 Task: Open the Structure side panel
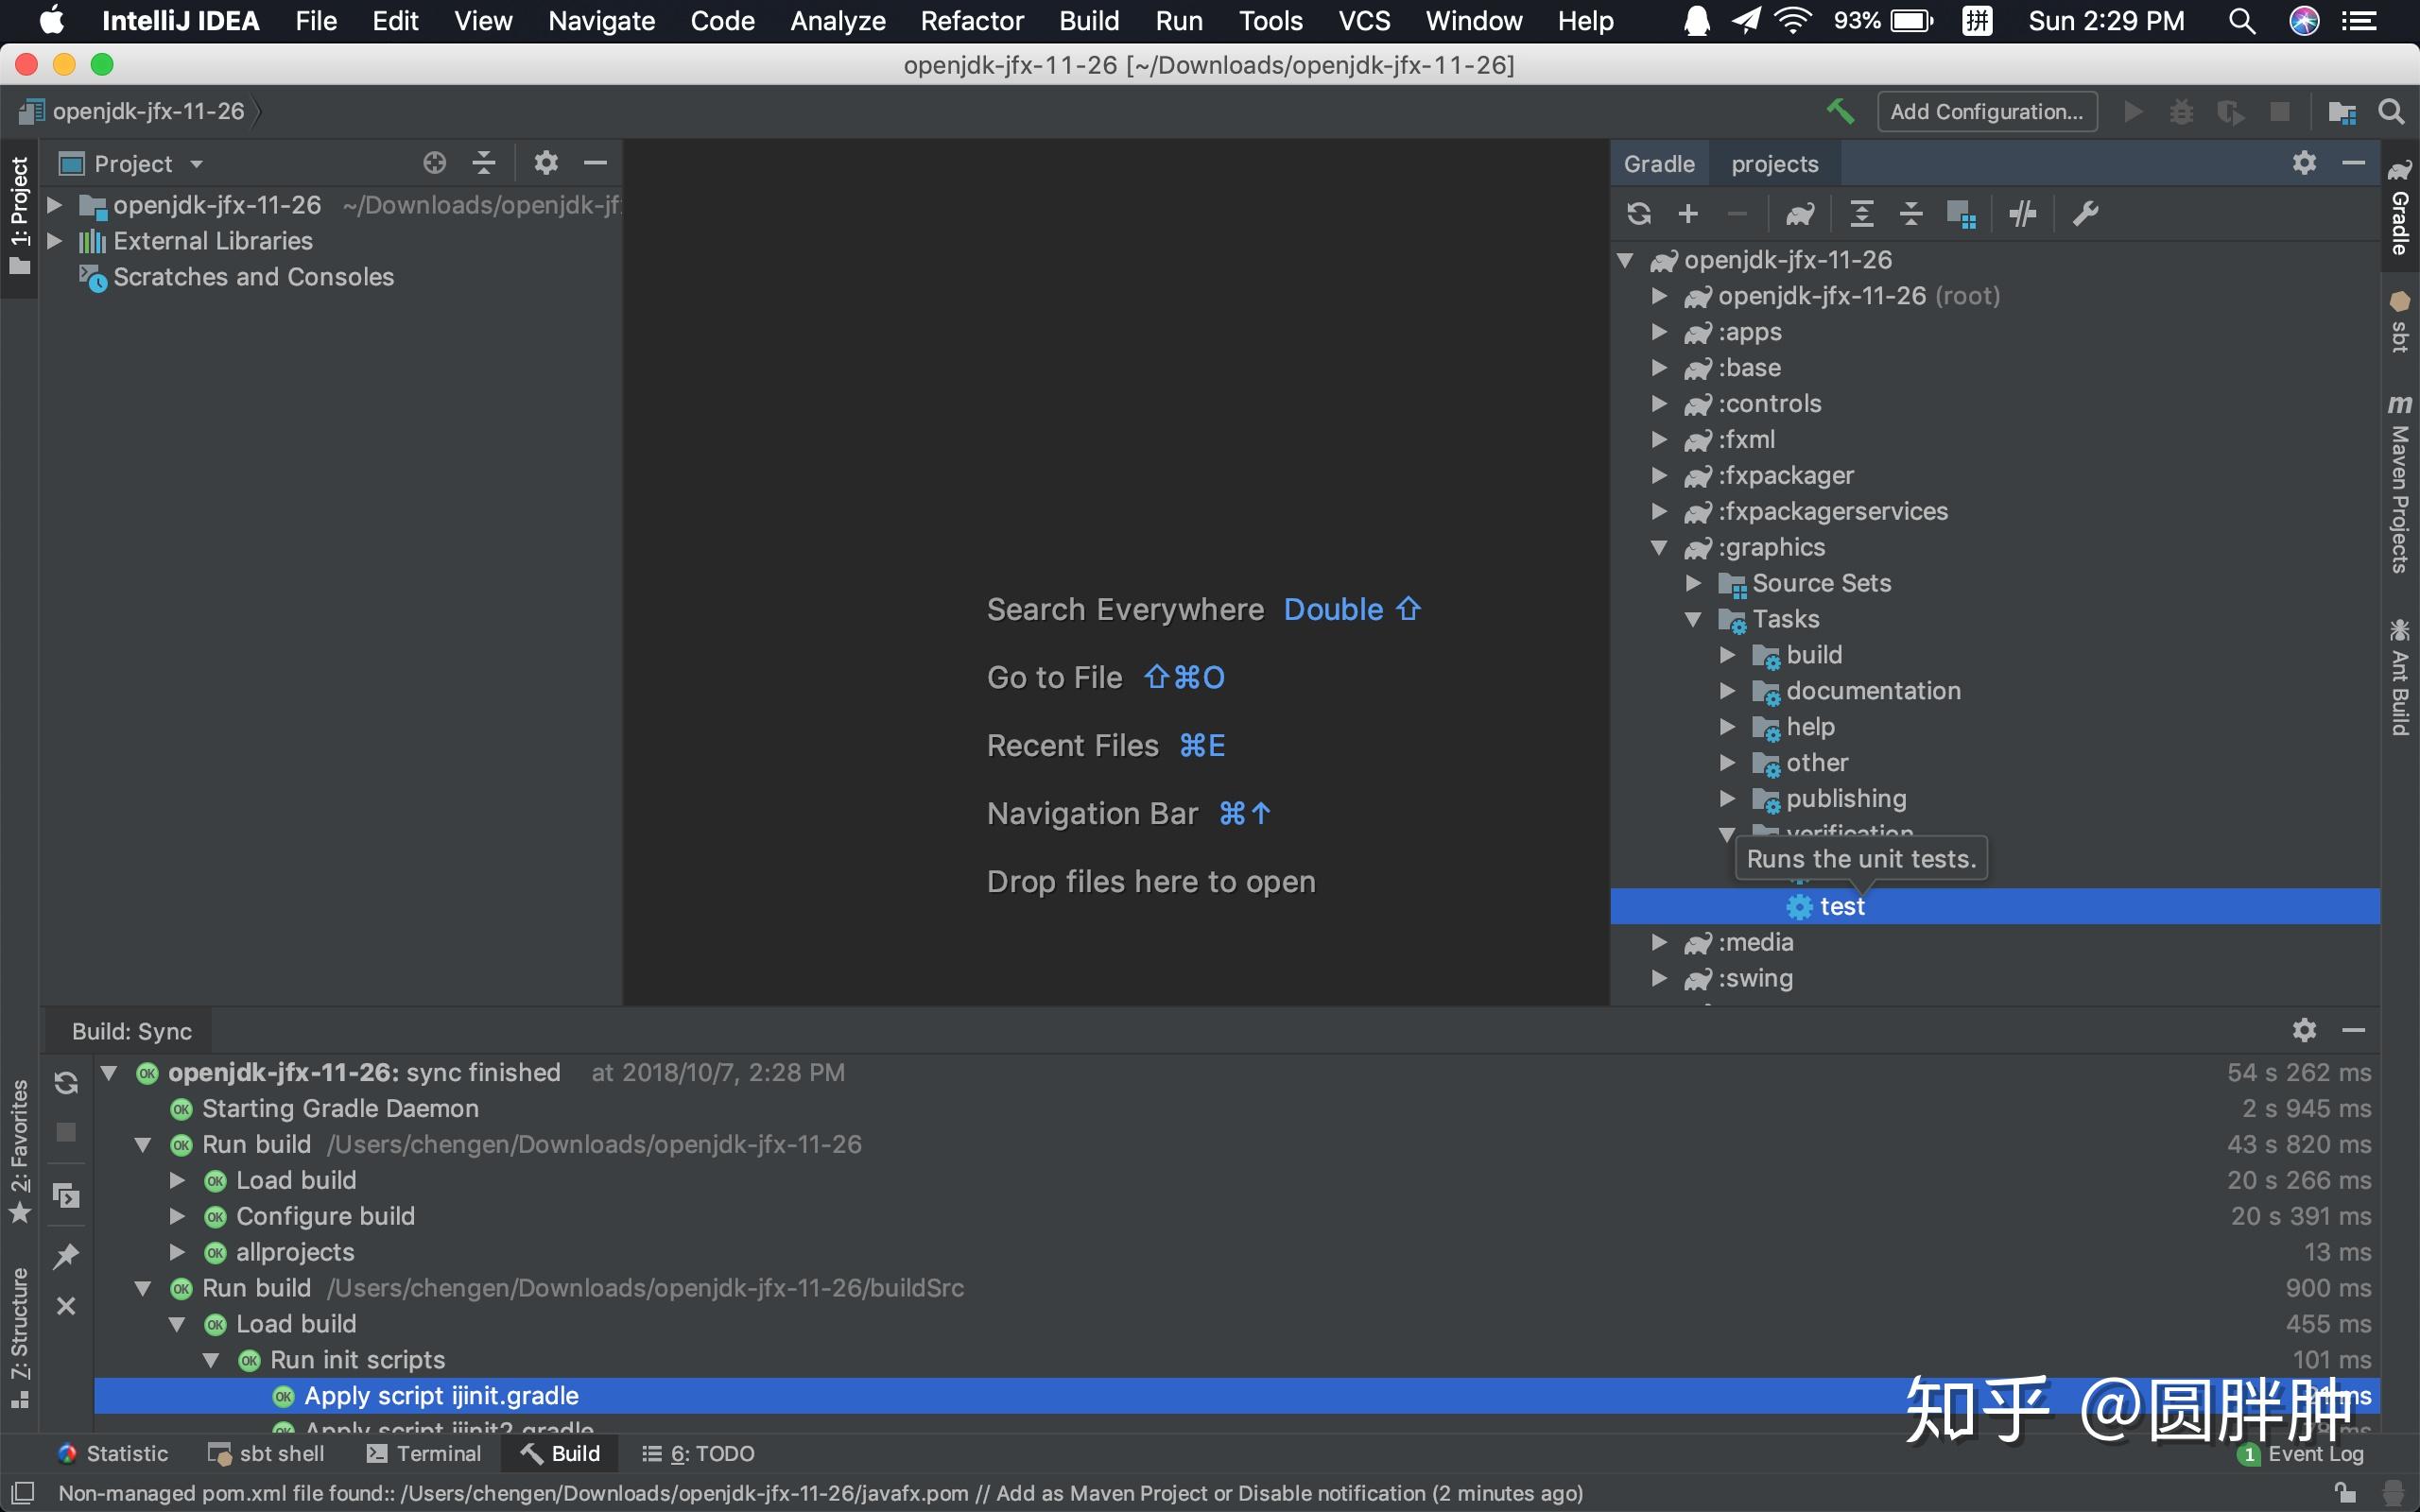pos(19,1337)
